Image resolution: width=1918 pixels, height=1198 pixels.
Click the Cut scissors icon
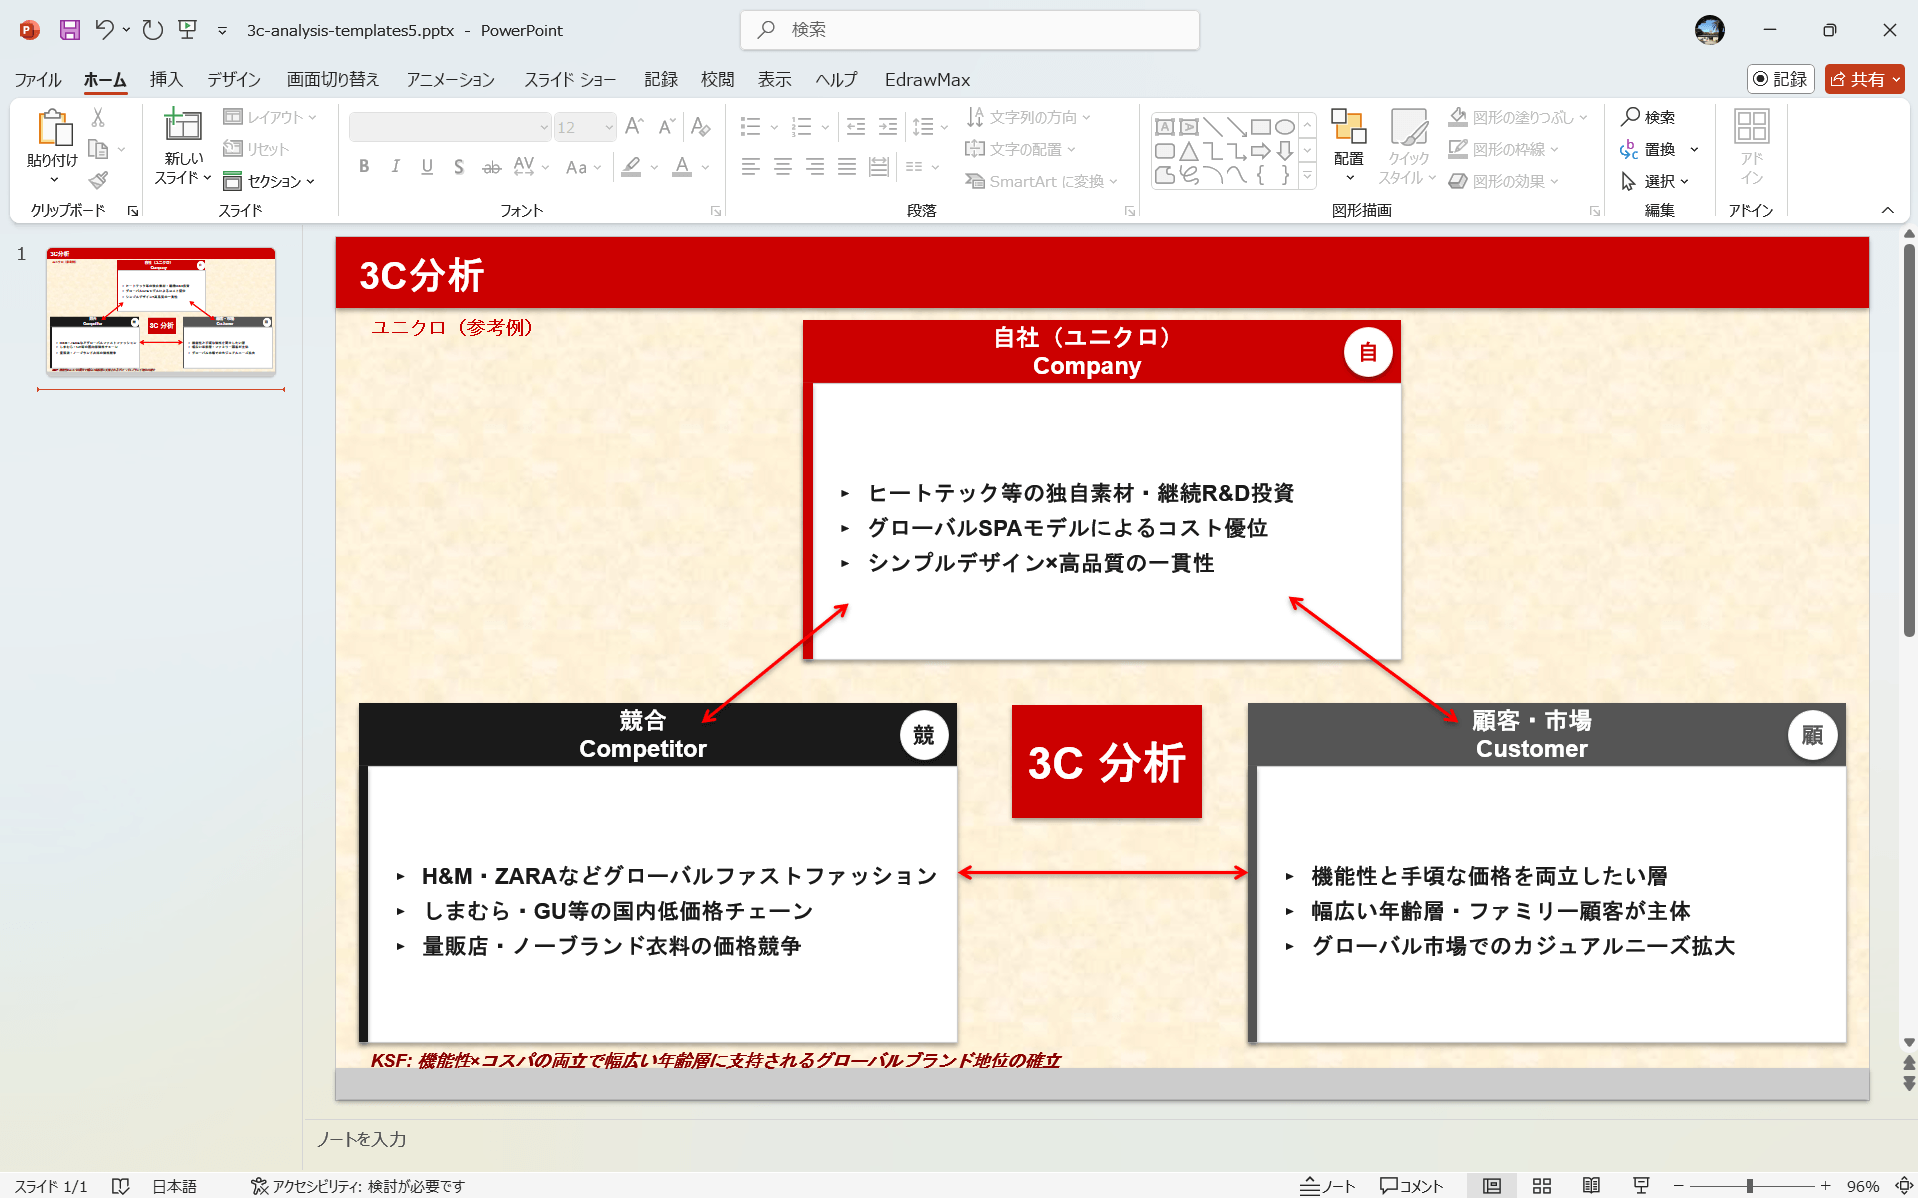click(x=98, y=118)
